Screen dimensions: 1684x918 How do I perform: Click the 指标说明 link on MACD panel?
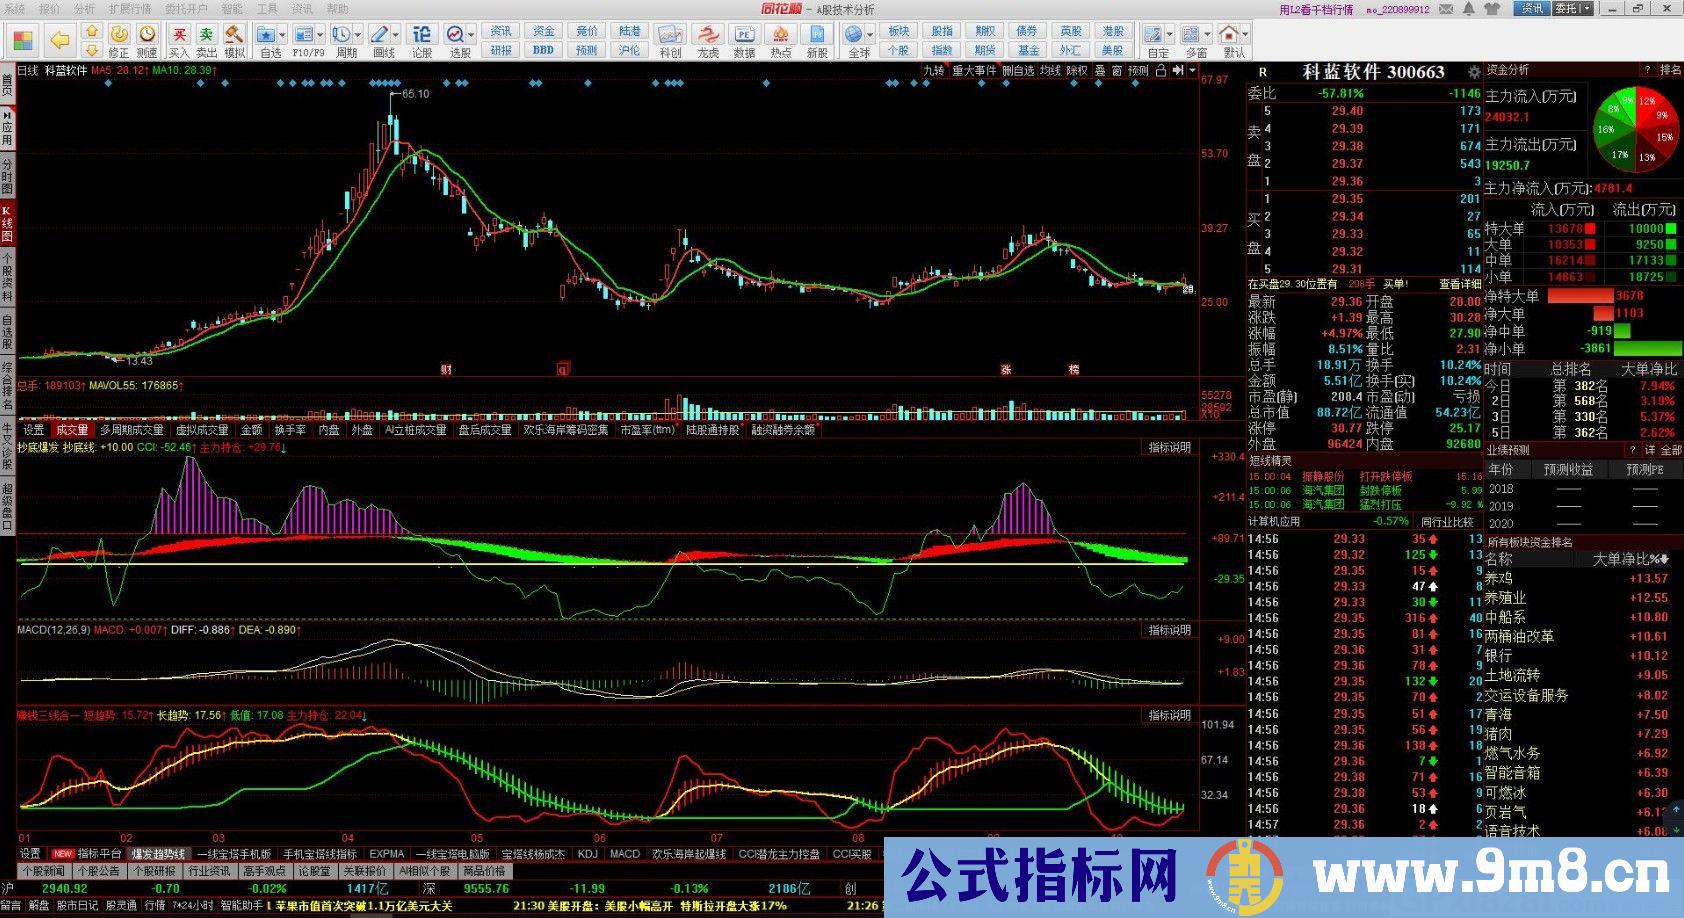pos(1169,630)
